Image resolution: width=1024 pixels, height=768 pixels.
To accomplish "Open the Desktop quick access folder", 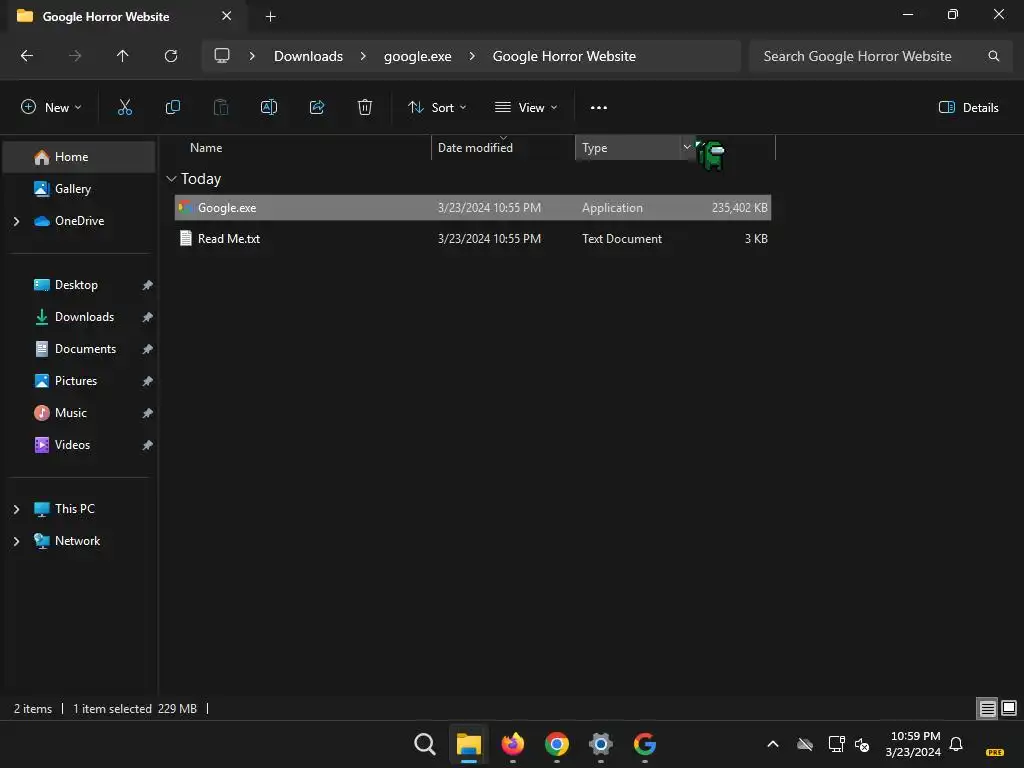I will (x=76, y=285).
